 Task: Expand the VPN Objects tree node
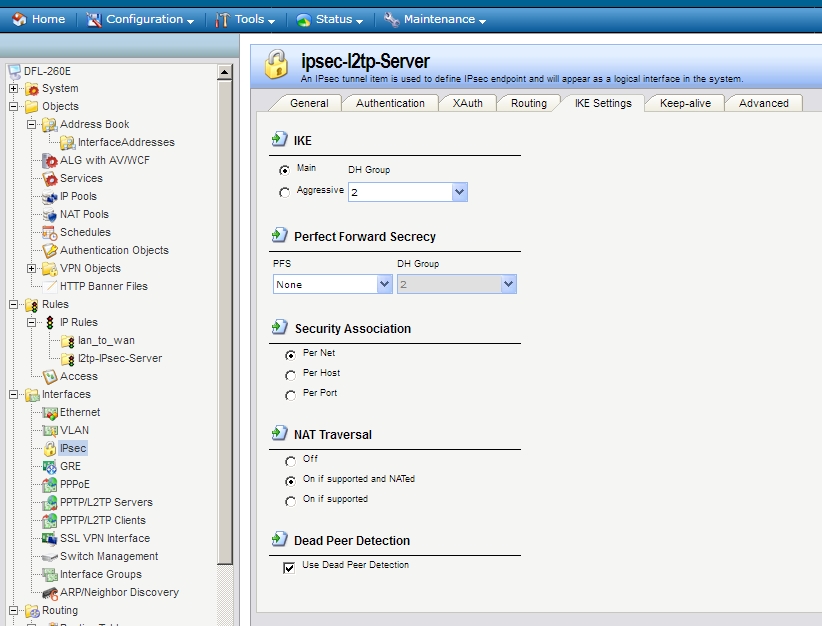click(32, 269)
